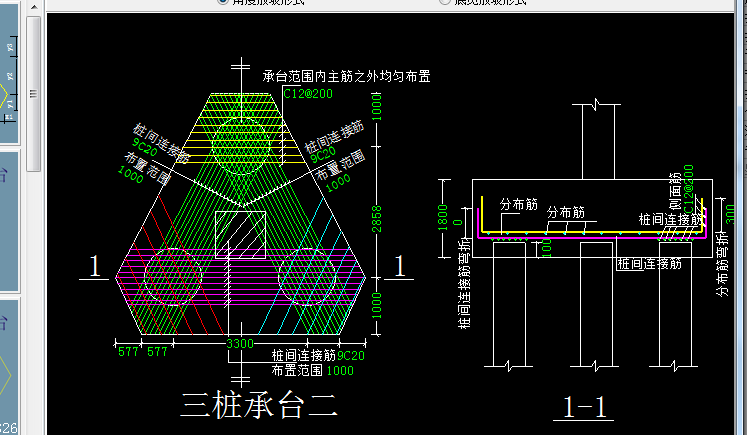Click the 1-1 section title
The width and height of the screenshot is (747, 435).
pyautogui.click(x=585, y=407)
